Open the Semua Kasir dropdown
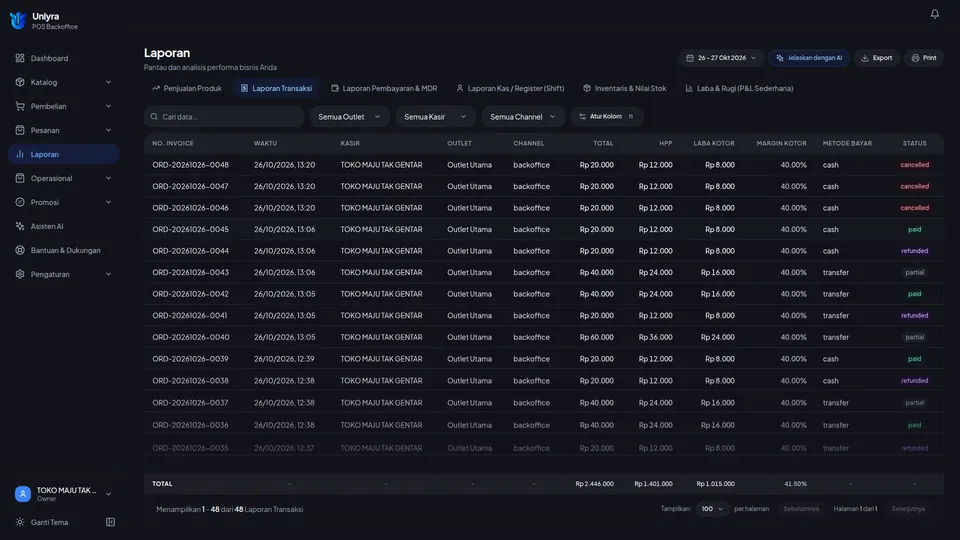960x540 pixels. click(435, 116)
